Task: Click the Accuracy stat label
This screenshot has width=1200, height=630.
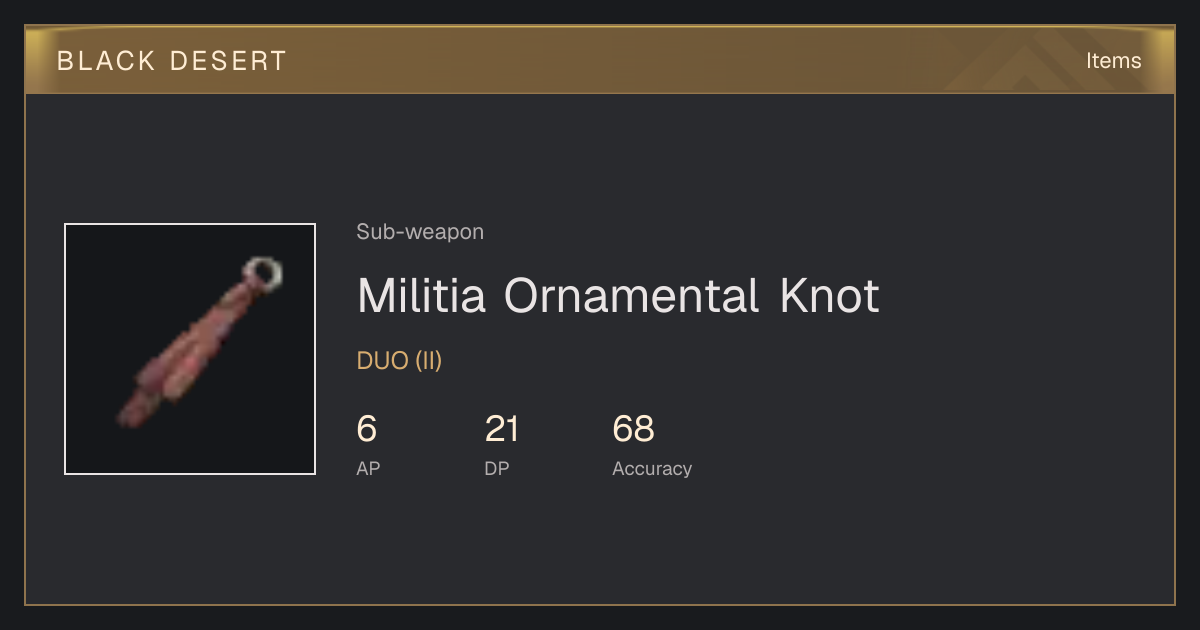Action: tap(652, 468)
